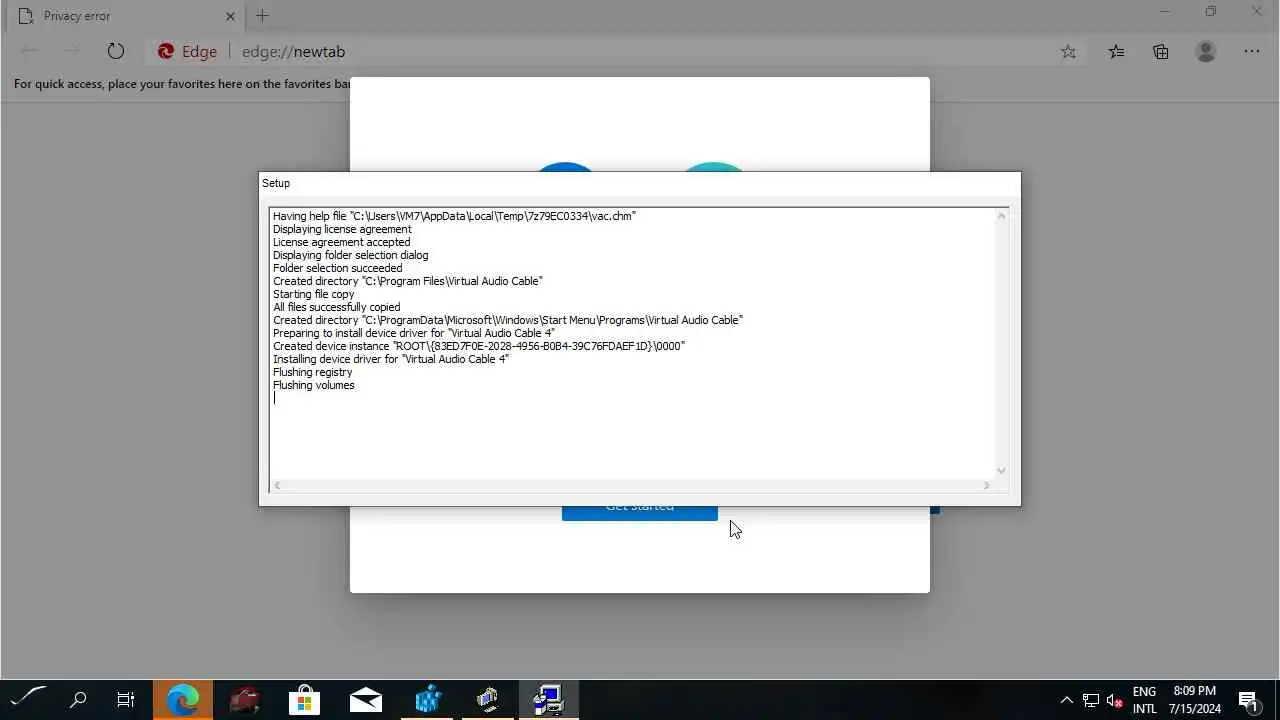1280x720 pixels.
Task: Open Task View on the taskbar
Action: click(x=126, y=700)
